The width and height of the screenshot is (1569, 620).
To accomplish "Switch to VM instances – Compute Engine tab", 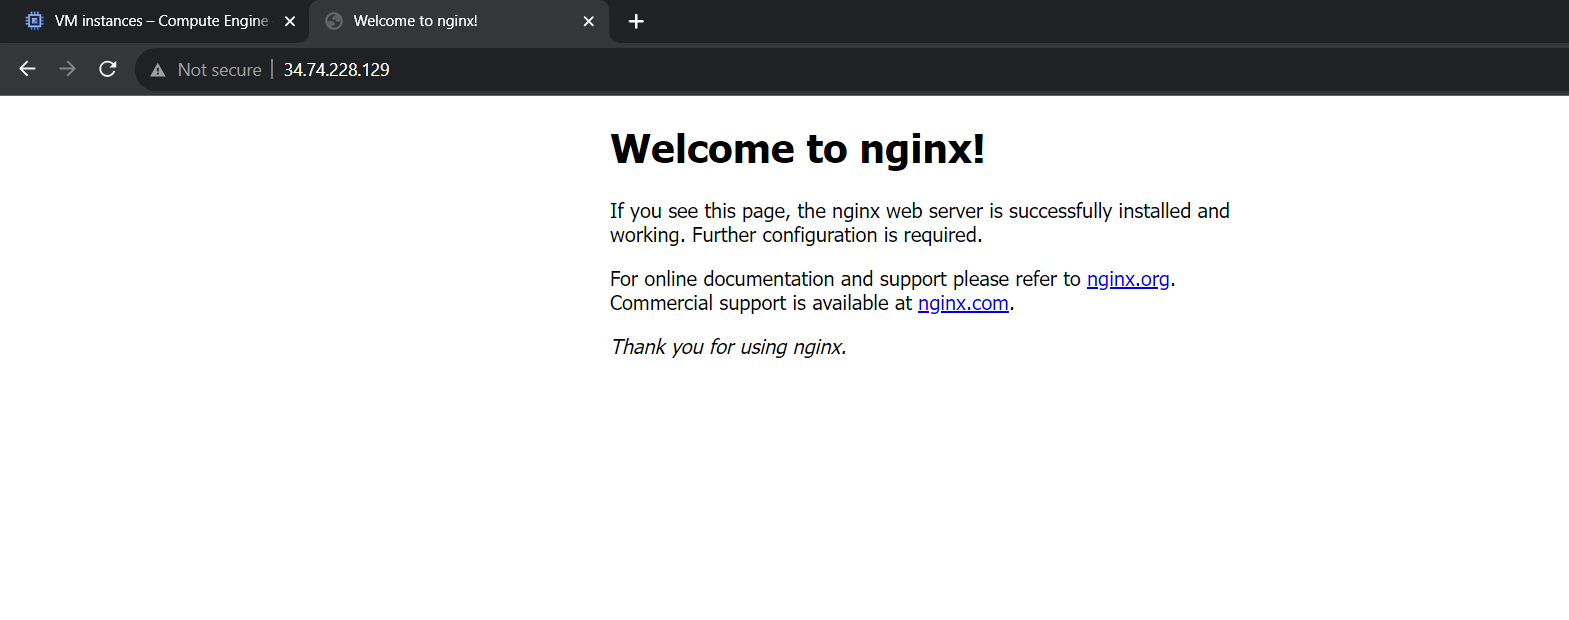I will (x=161, y=21).
